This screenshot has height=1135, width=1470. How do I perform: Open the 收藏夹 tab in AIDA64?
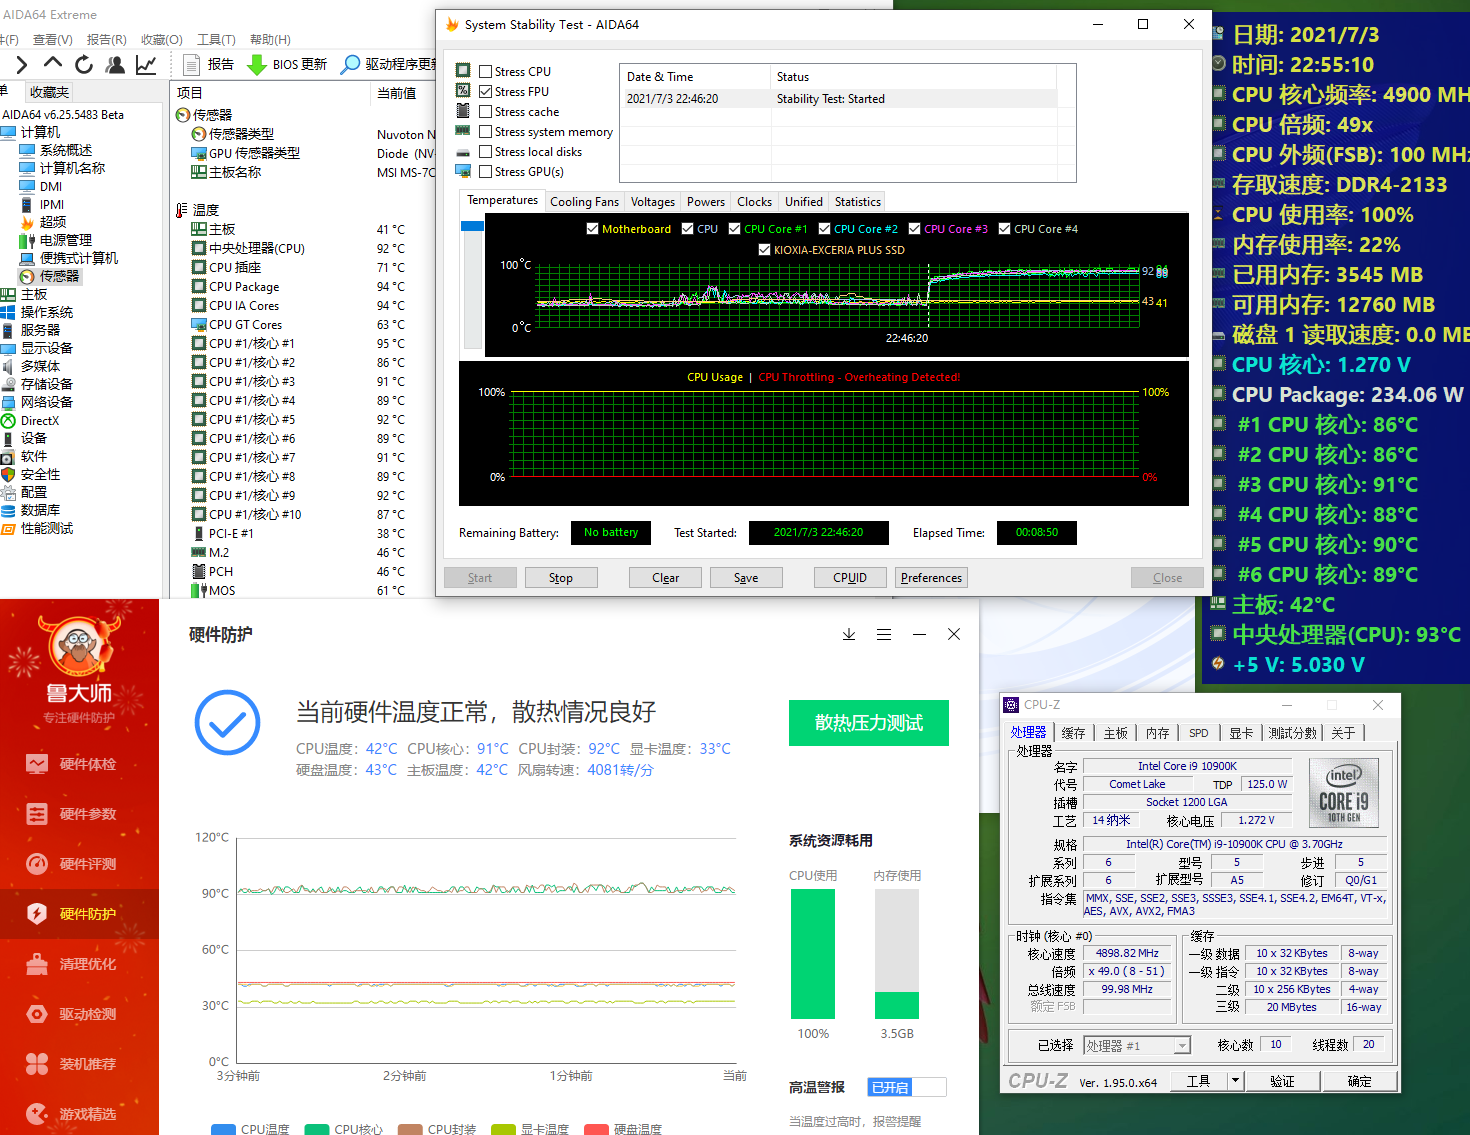point(49,92)
